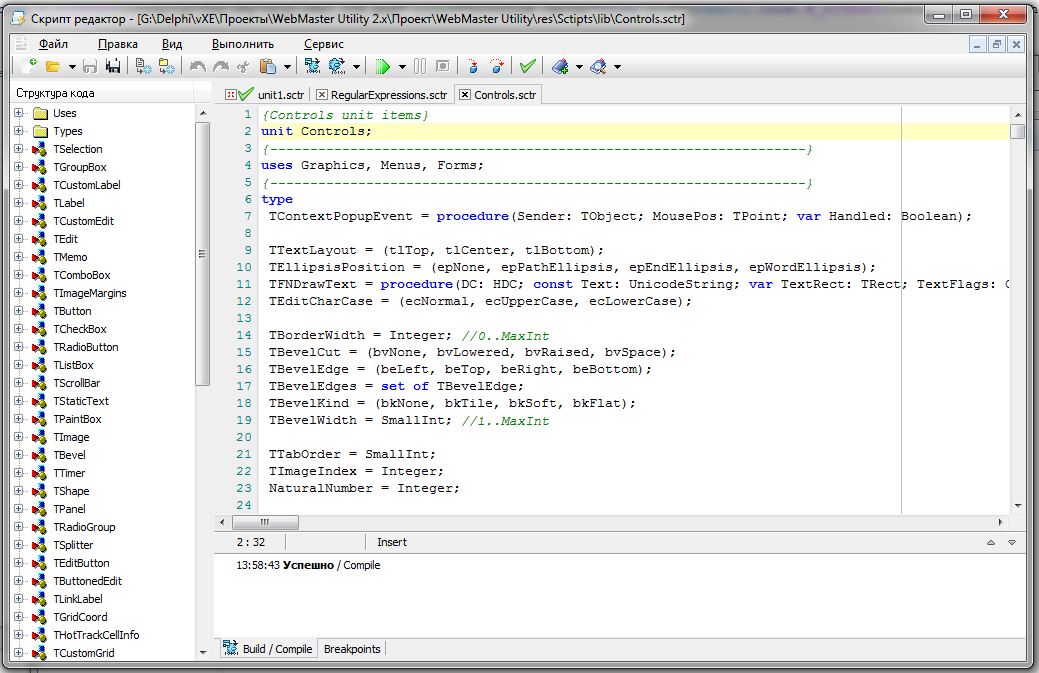Open dropdown arrow next to Run icon
The image size is (1039, 673).
(402, 67)
